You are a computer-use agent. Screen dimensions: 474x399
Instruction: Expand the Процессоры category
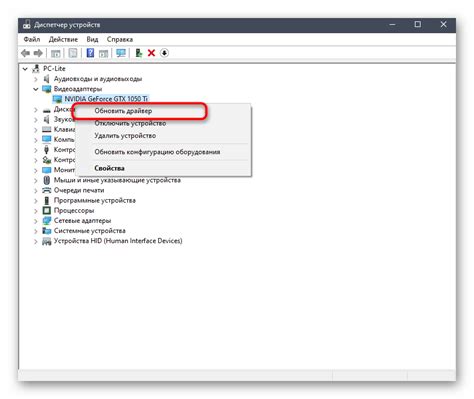36,211
